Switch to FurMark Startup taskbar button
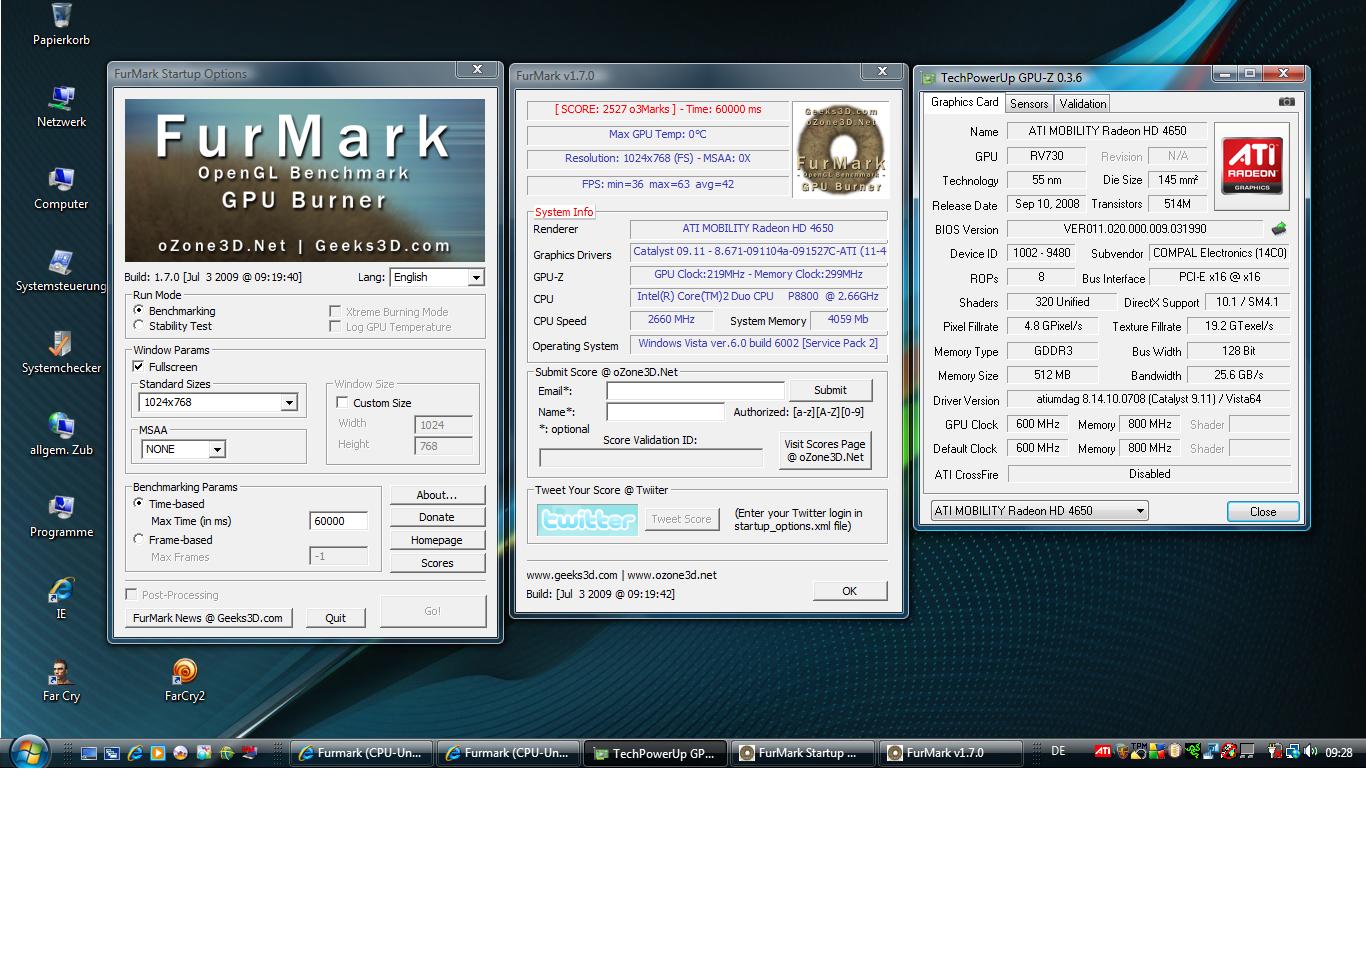The width and height of the screenshot is (1366, 972). tap(802, 753)
